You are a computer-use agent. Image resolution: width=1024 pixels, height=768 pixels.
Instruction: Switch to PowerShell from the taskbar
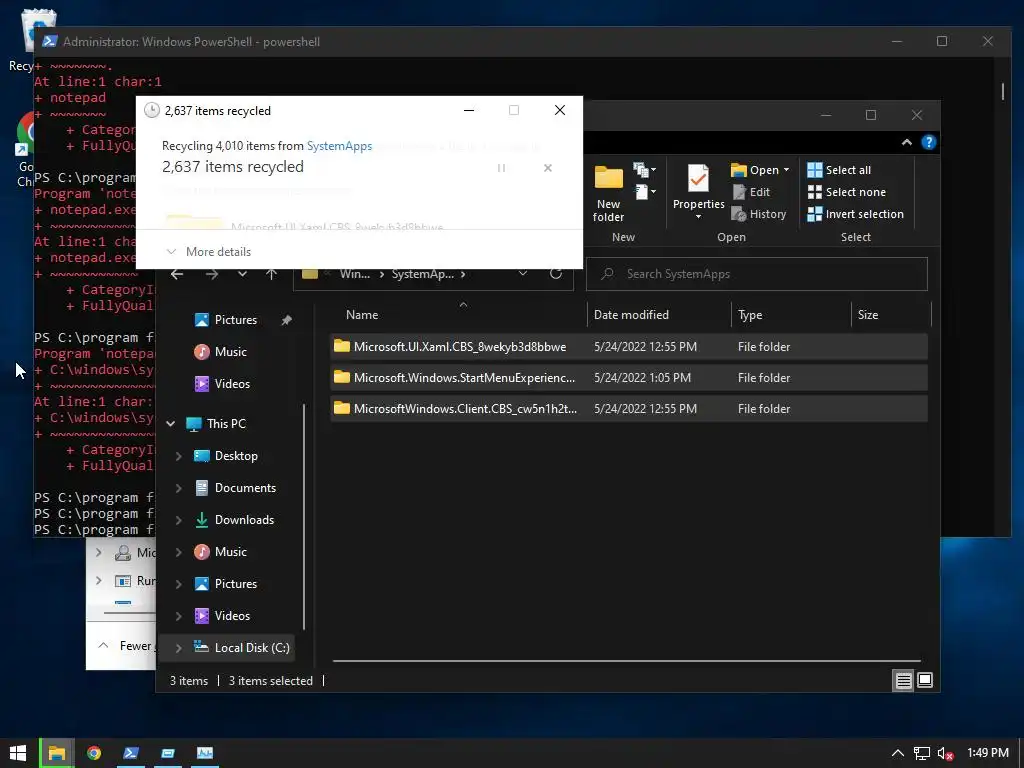[131, 753]
